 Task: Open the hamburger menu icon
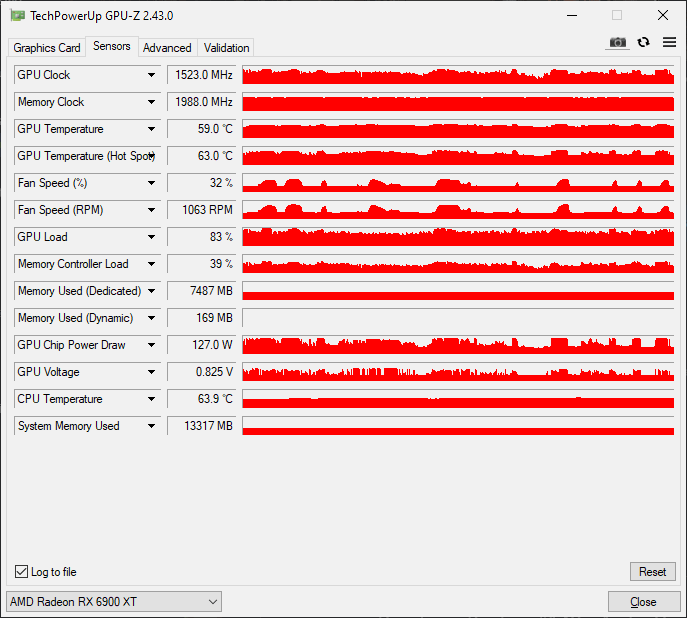[669, 42]
